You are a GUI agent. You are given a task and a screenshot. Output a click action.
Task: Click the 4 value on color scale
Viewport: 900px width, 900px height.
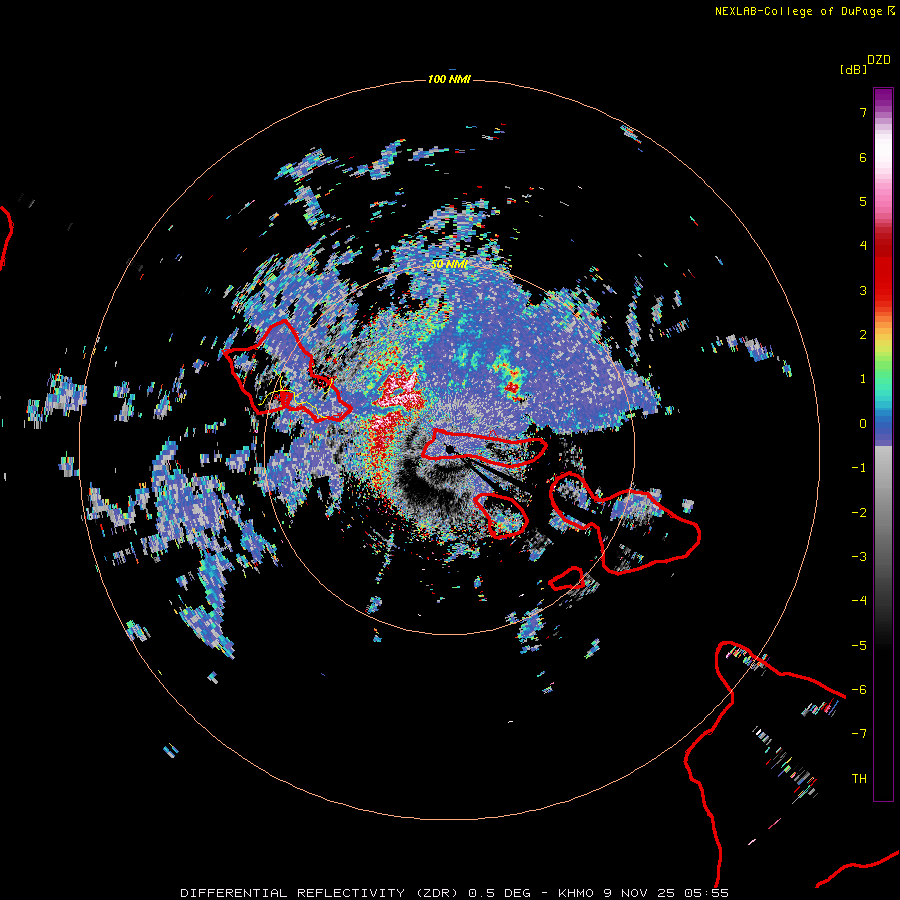pos(863,246)
